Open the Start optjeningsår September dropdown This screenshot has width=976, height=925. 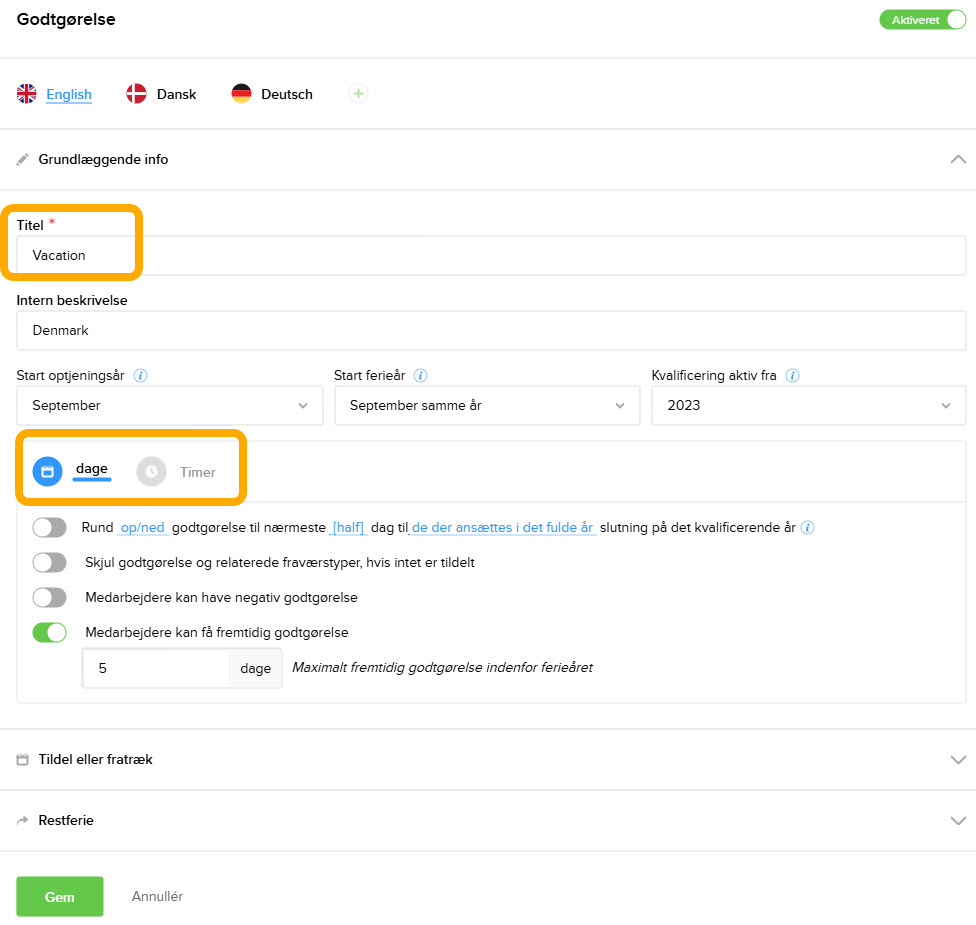[170, 405]
